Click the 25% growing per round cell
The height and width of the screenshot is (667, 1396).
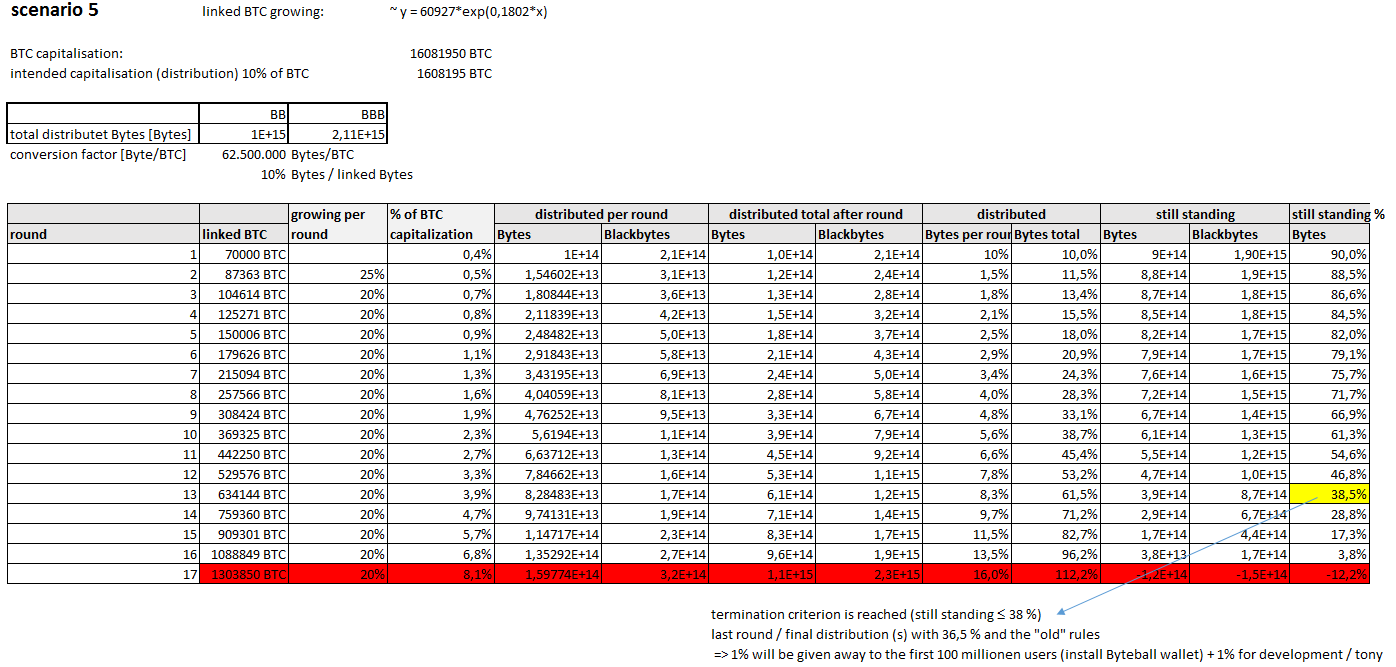pos(338,274)
